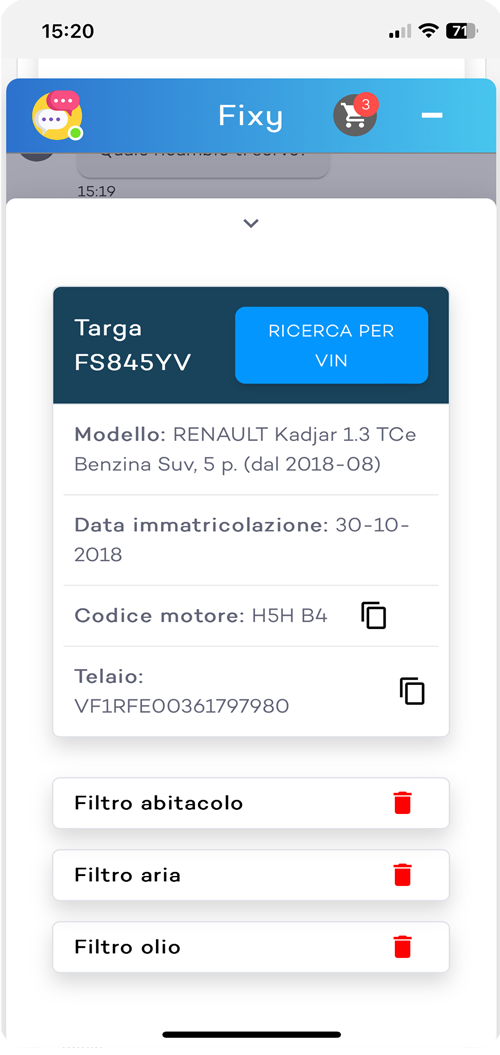Tap the Targa FS845YV plate label
Screen dimensions: 500x1055
click(x=133, y=345)
